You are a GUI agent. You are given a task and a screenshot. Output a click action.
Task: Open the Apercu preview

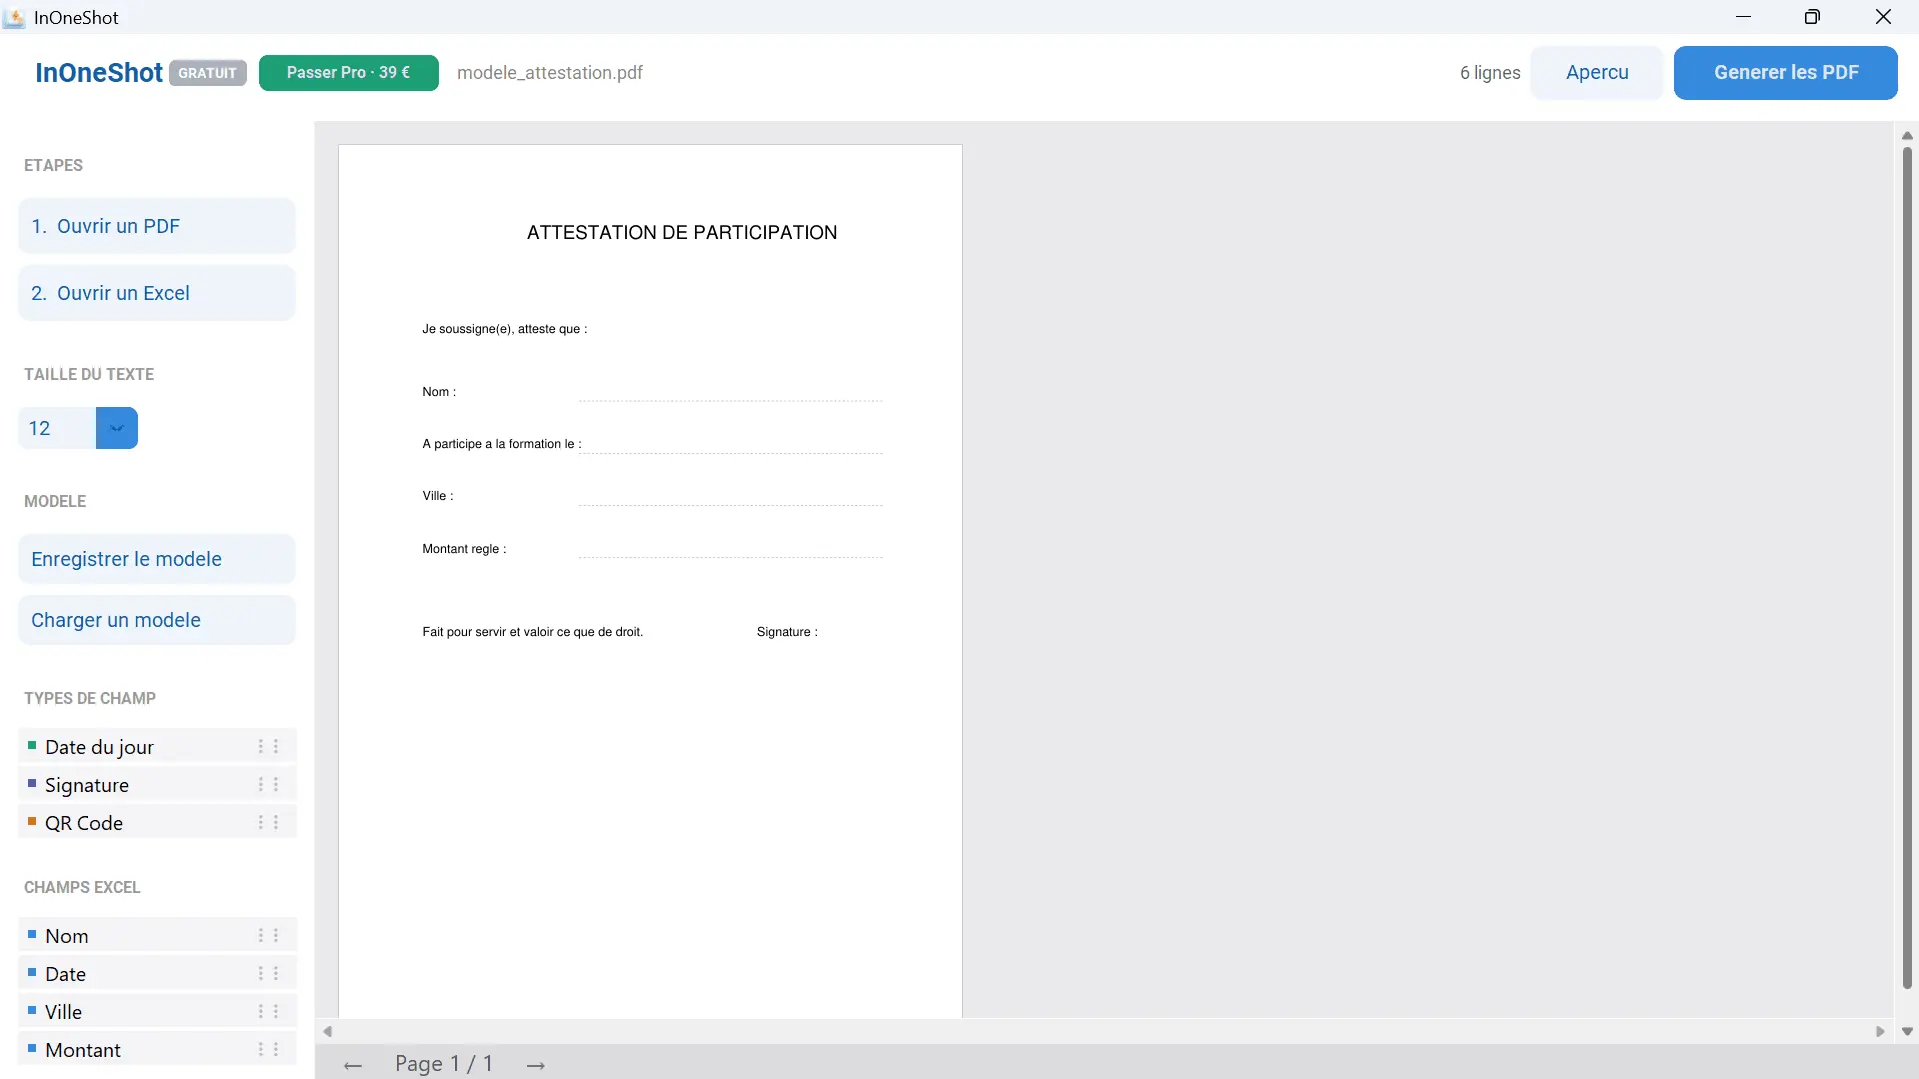(x=1597, y=73)
